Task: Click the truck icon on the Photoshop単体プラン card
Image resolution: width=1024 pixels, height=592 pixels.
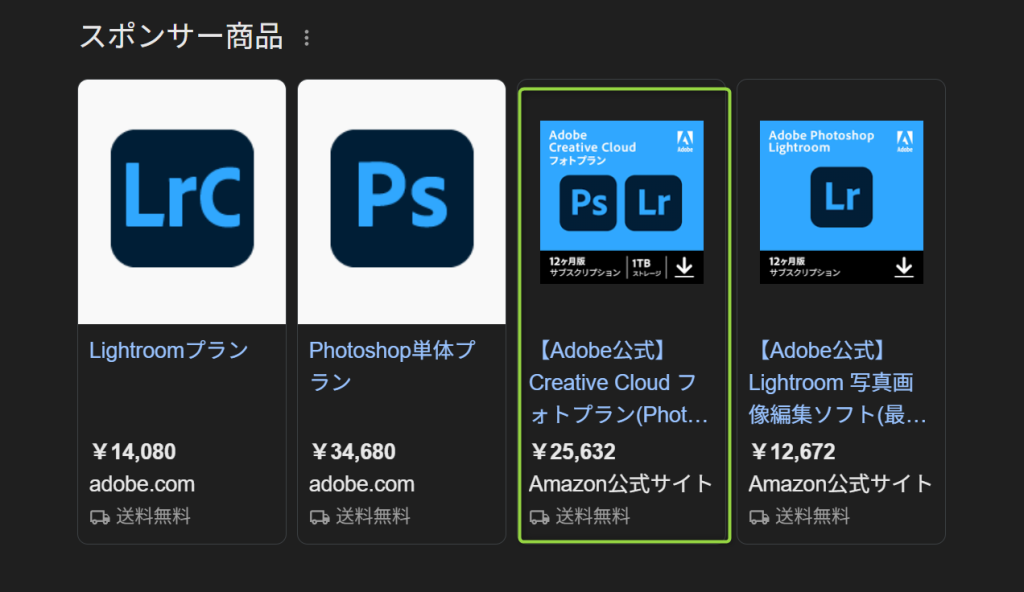Action: pyautogui.click(x=320, y=517)
